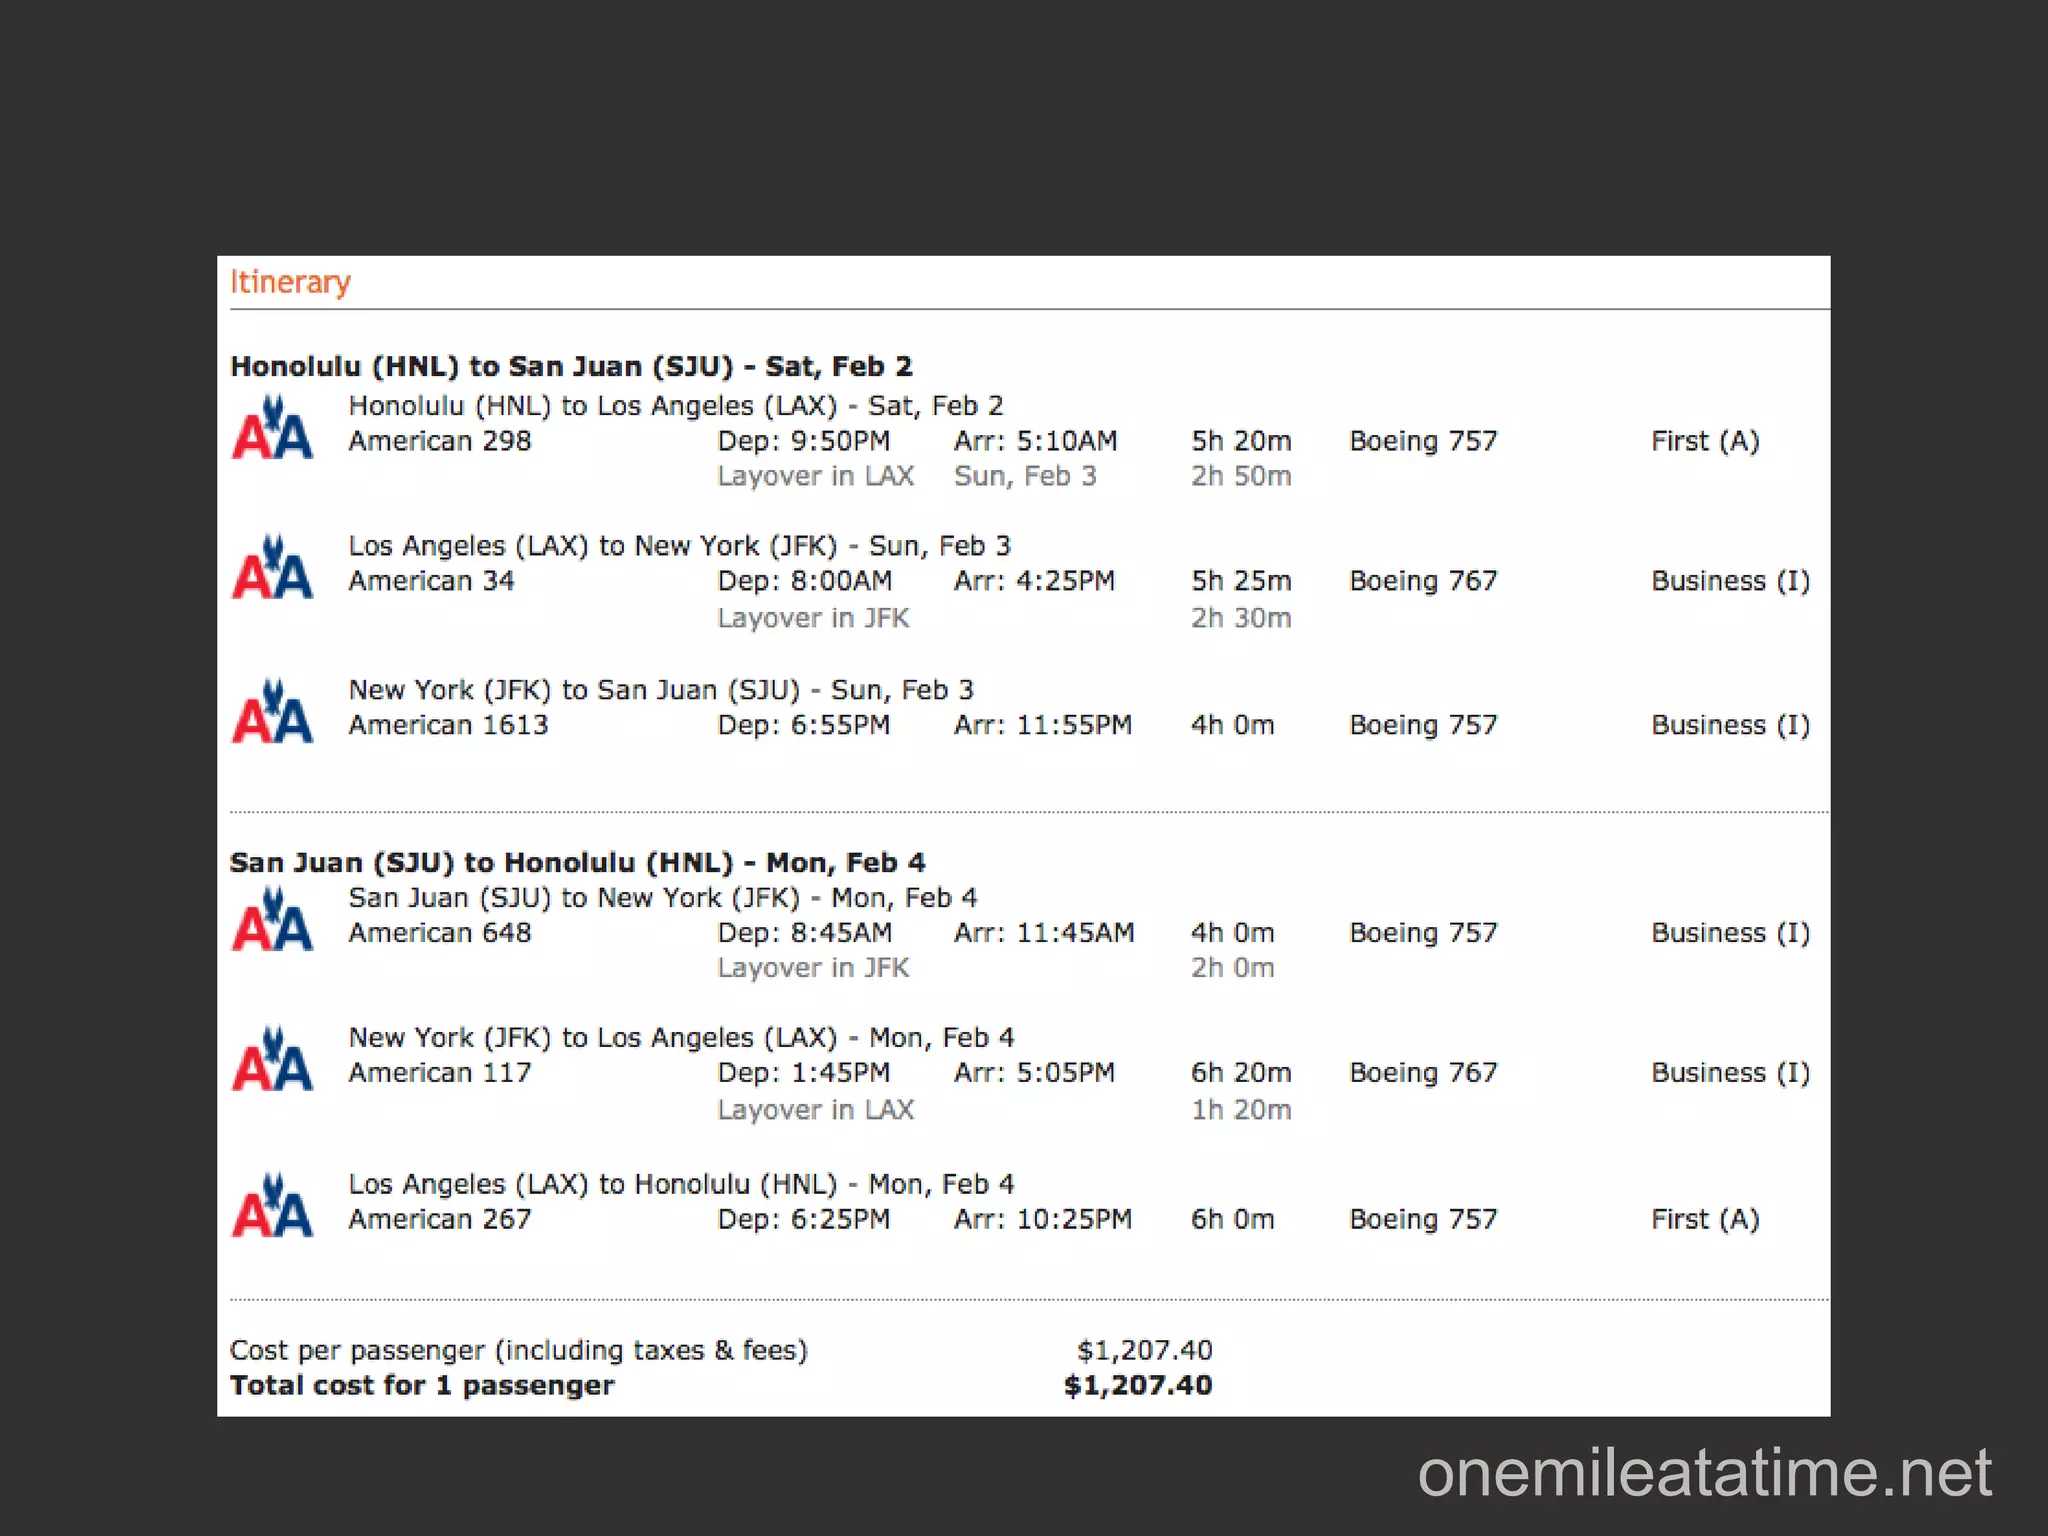Click arrival time 'Arr: 5:10AM'
This screenshot has height=1536, width=2048.
[x=1036, y=441]
